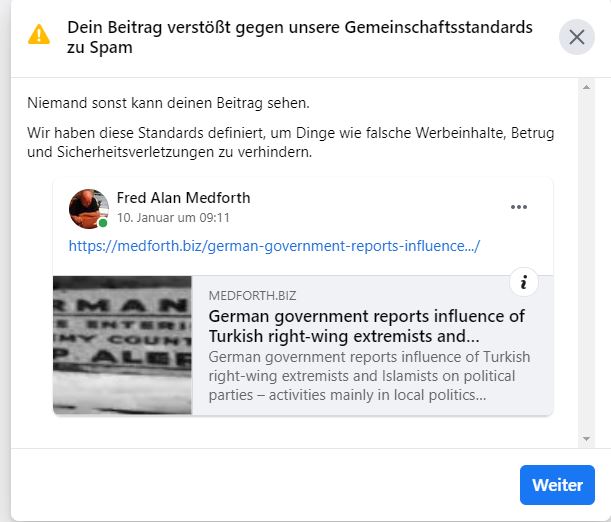The width and height of the screenshot is (611, 522).
Task: Click the 'Dein Beitrag verstößt' dialog title
Action: pyautogui.click(x=300, y=37)
